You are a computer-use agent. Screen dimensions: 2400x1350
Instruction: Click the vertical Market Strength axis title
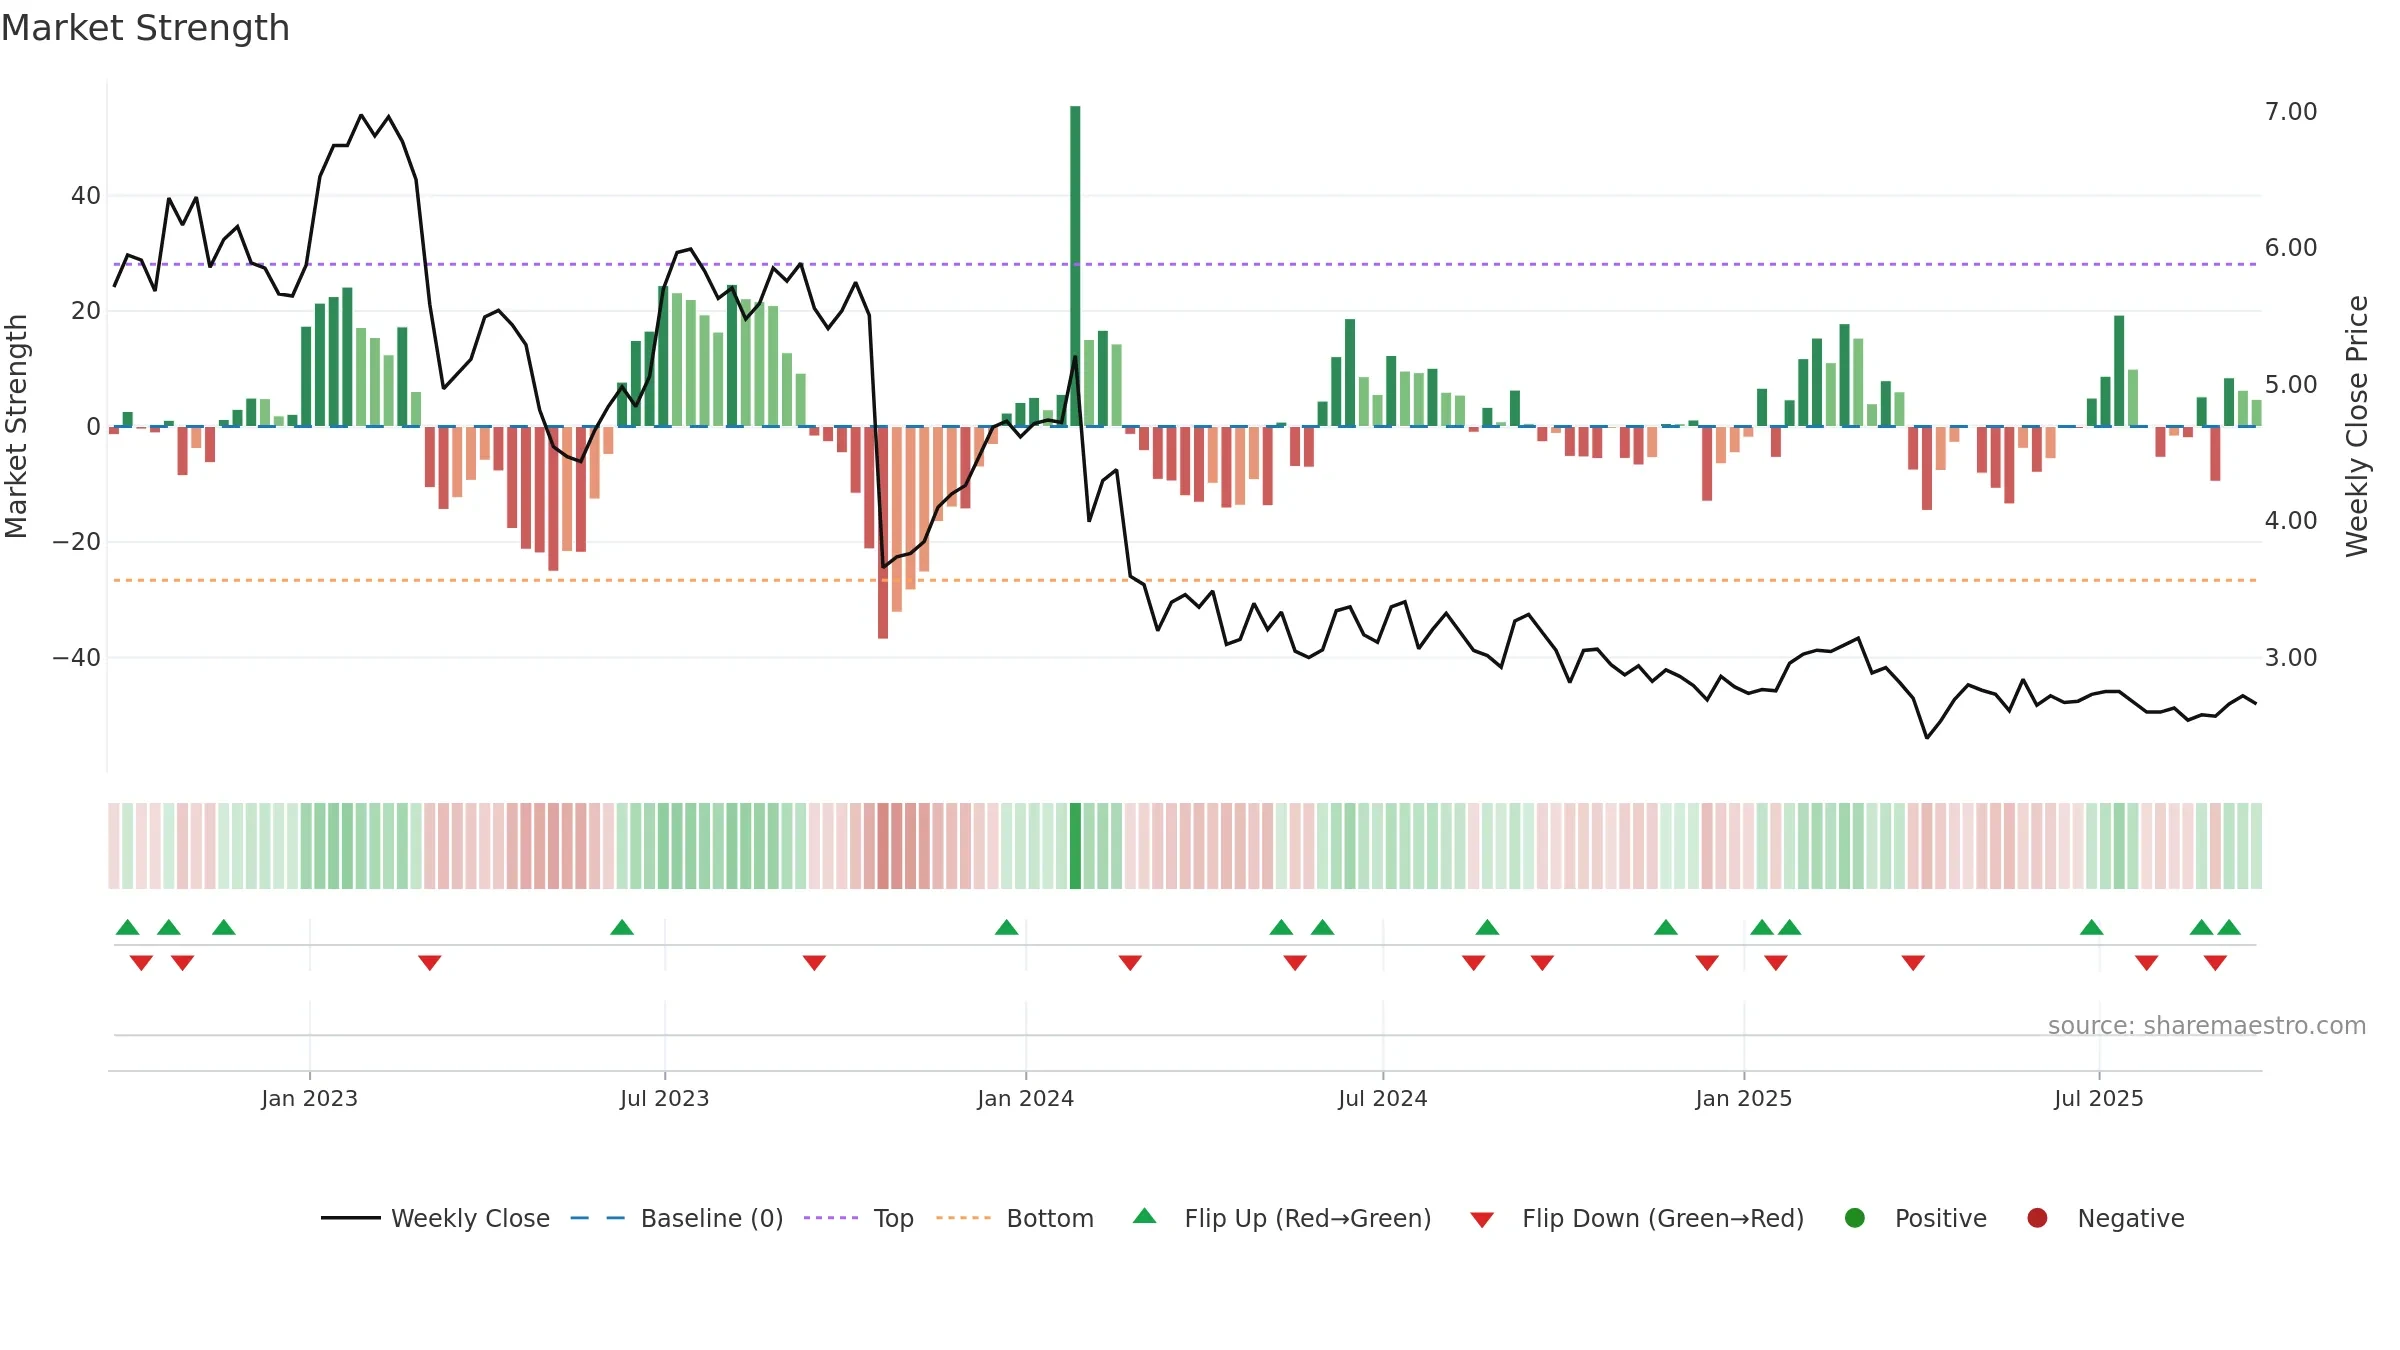(16, 426)
